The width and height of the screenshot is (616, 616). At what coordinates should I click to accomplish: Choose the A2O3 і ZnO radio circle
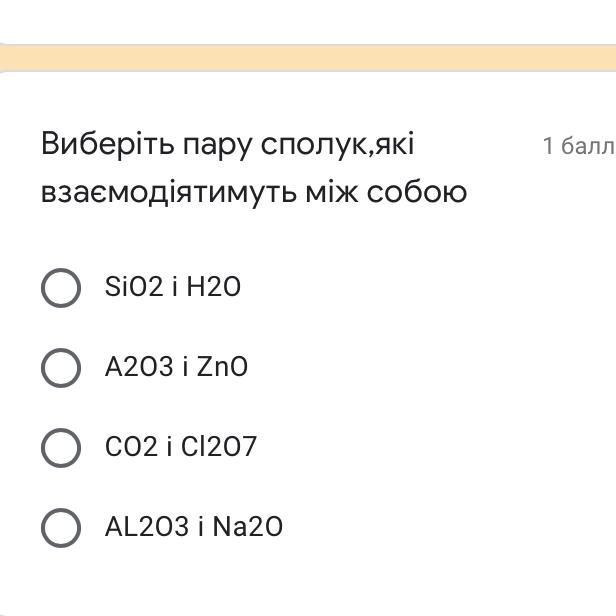pyautogui.click(x=61, y=368)
